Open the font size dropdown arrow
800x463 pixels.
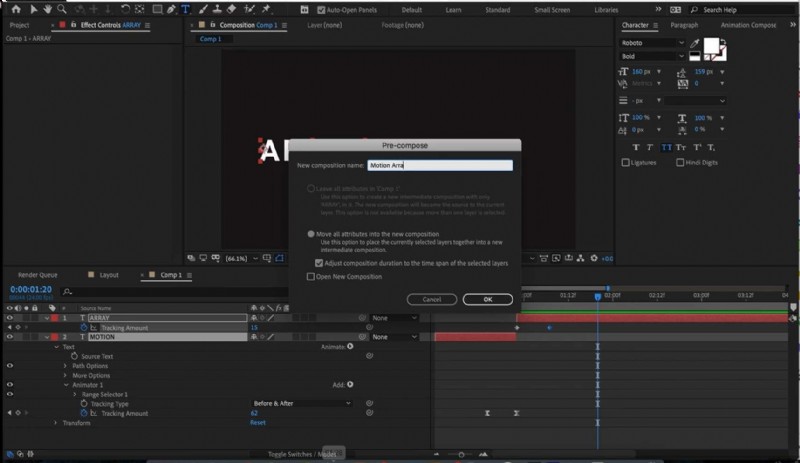click(659, 71)
